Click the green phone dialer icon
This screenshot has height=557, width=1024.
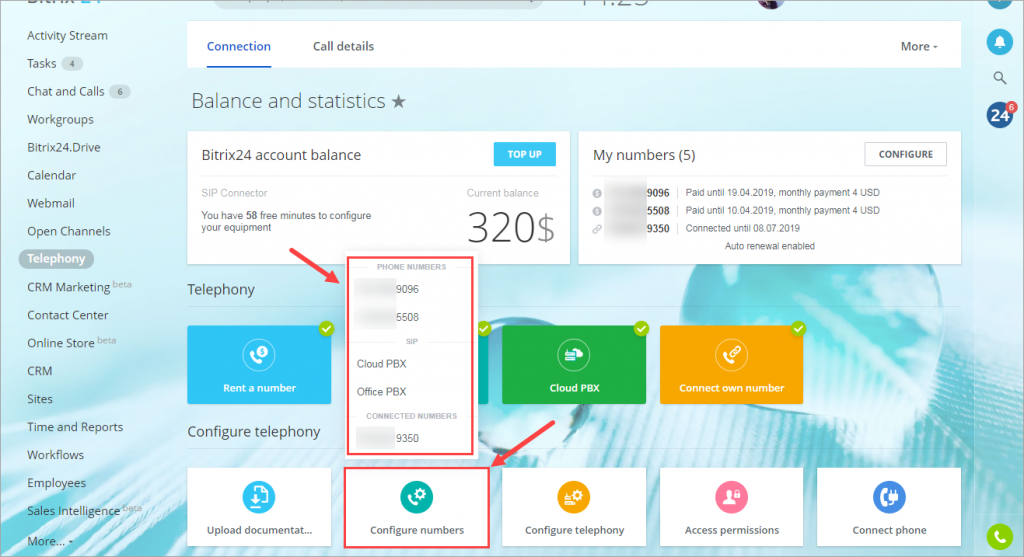(x=999, y=537)
